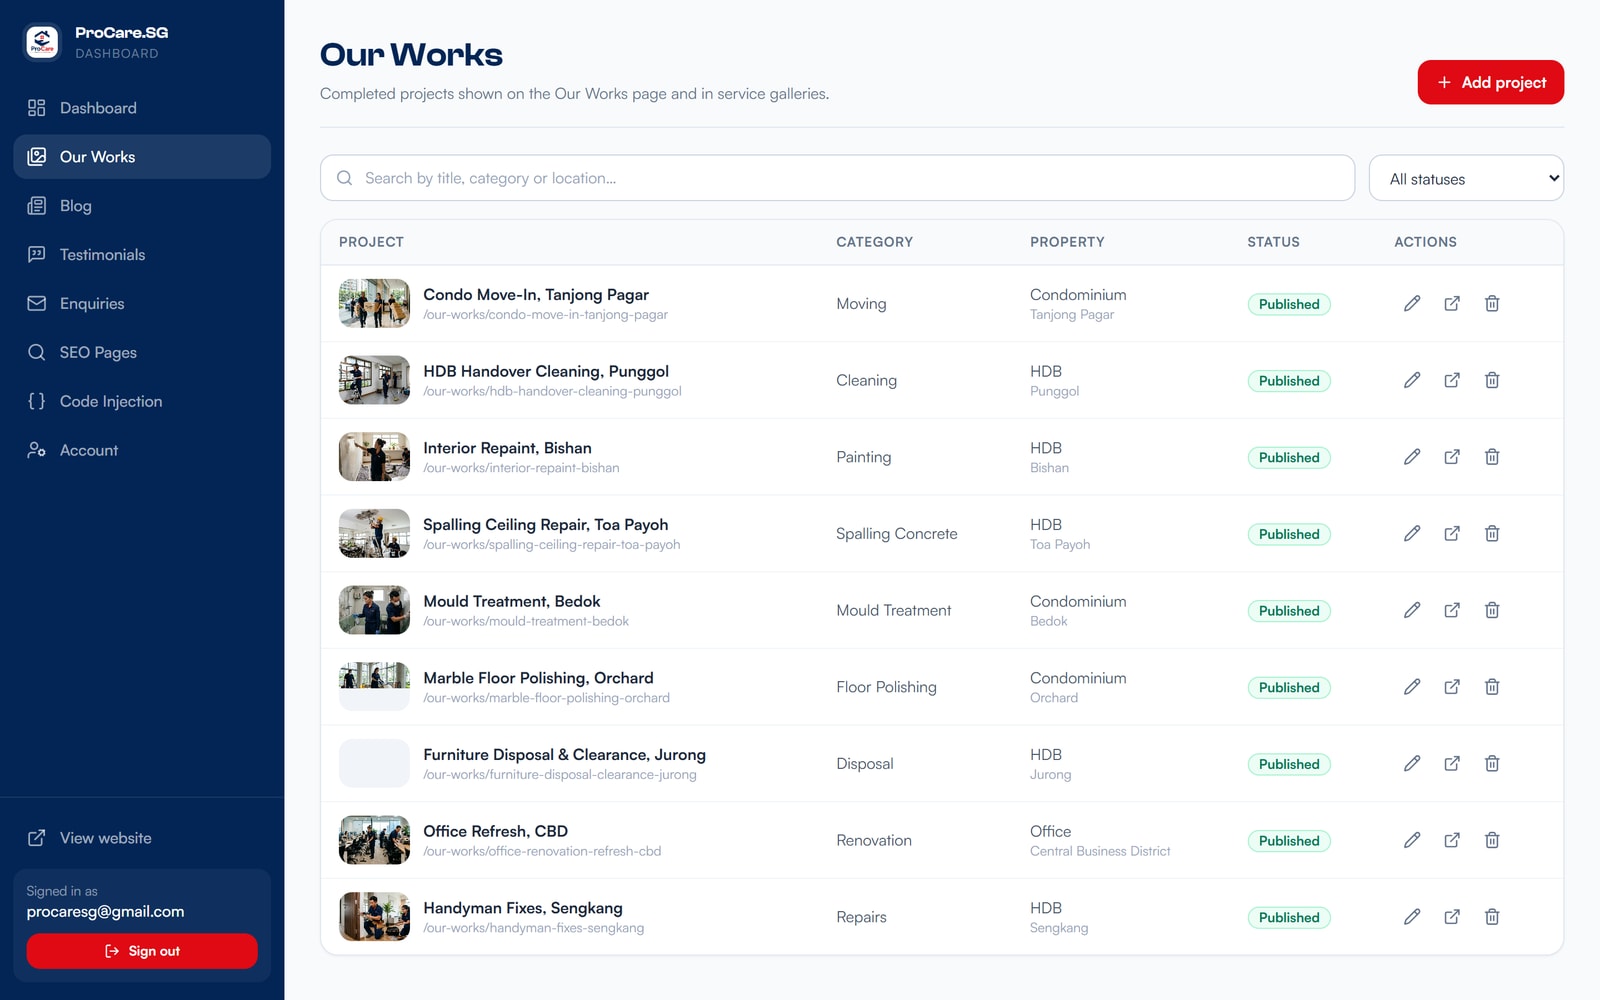This screenshot has width=1600, height=1000.
Task: Click the PROJECT column header
Action: pos(371,242)
